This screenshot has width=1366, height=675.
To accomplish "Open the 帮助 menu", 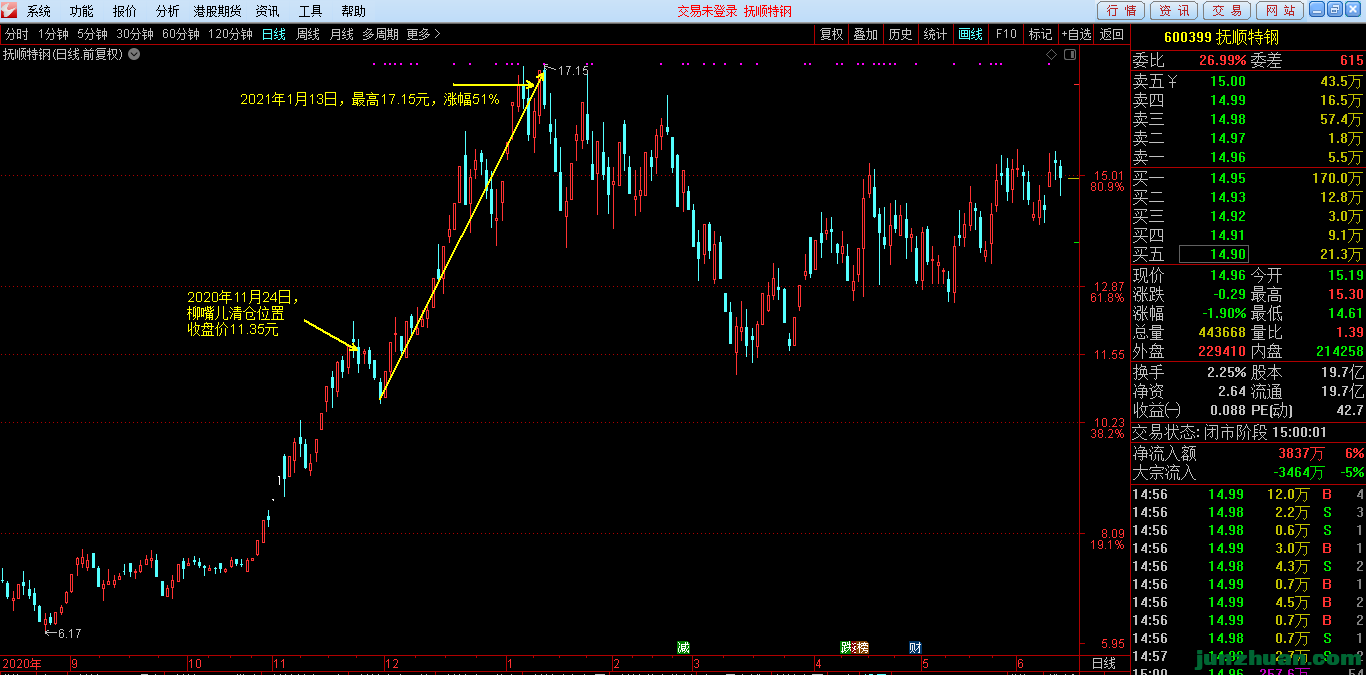I will pos(354,11).
